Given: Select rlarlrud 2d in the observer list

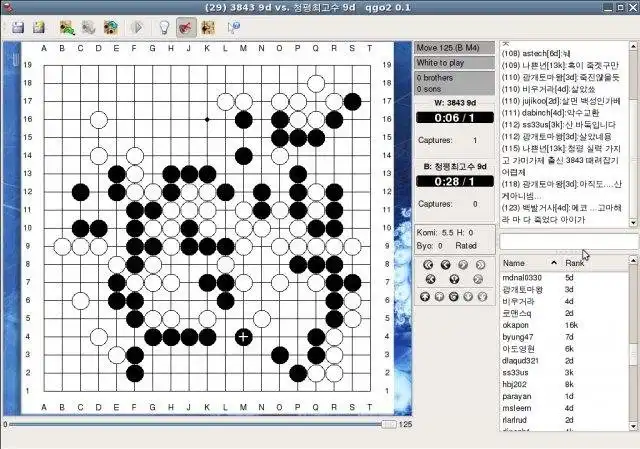Looking at the screenshot, I should [x=564, y=420].
